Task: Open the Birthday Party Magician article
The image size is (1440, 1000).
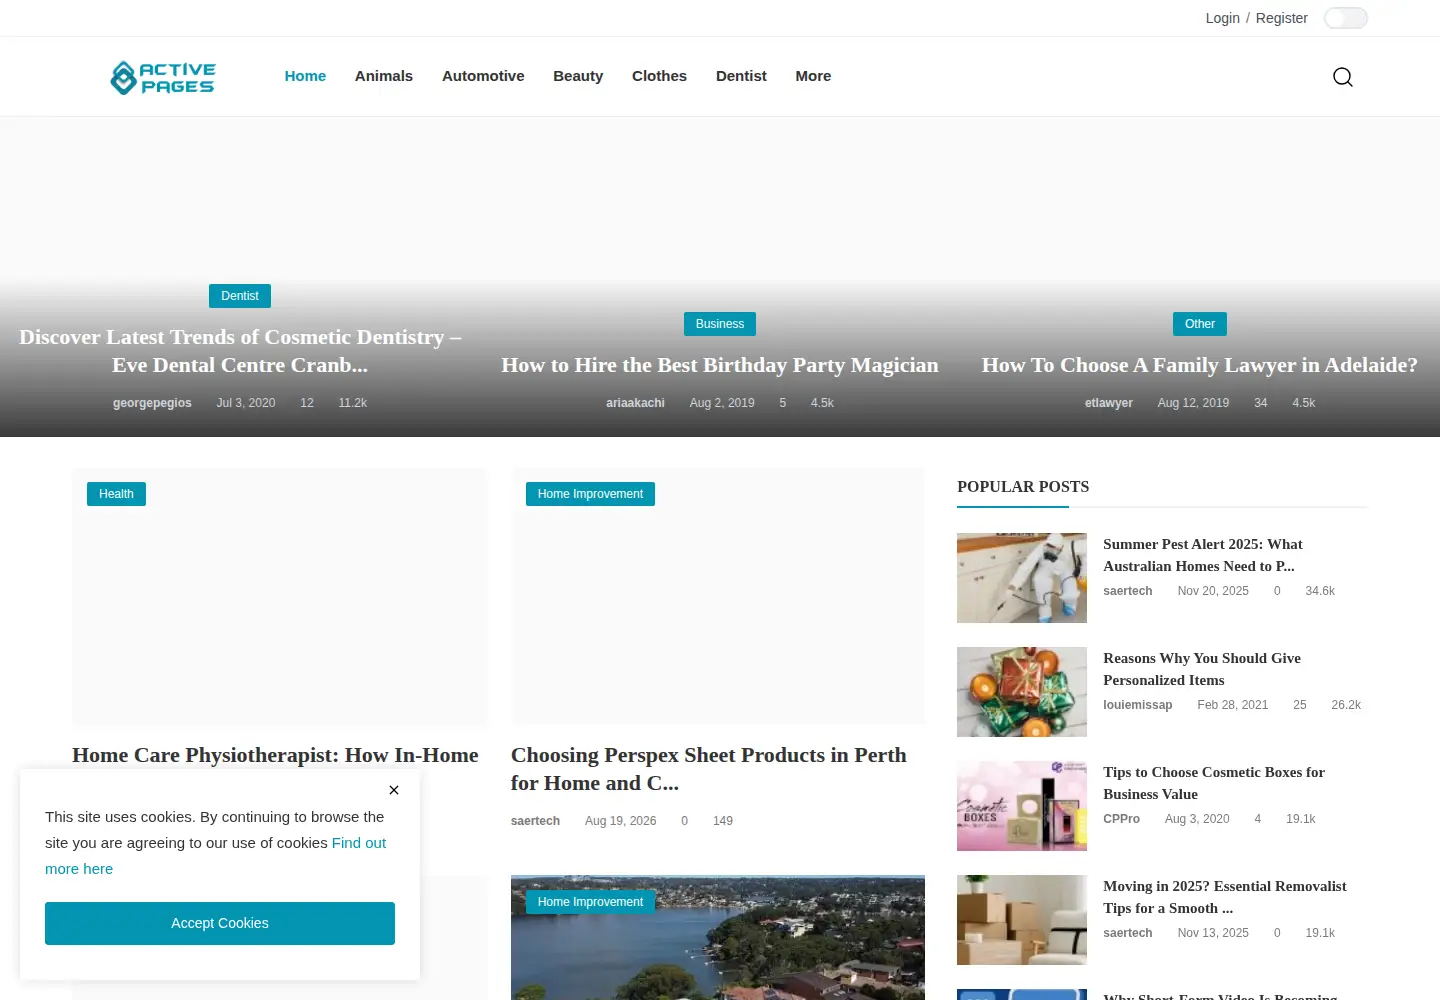Action: [720, 365]
